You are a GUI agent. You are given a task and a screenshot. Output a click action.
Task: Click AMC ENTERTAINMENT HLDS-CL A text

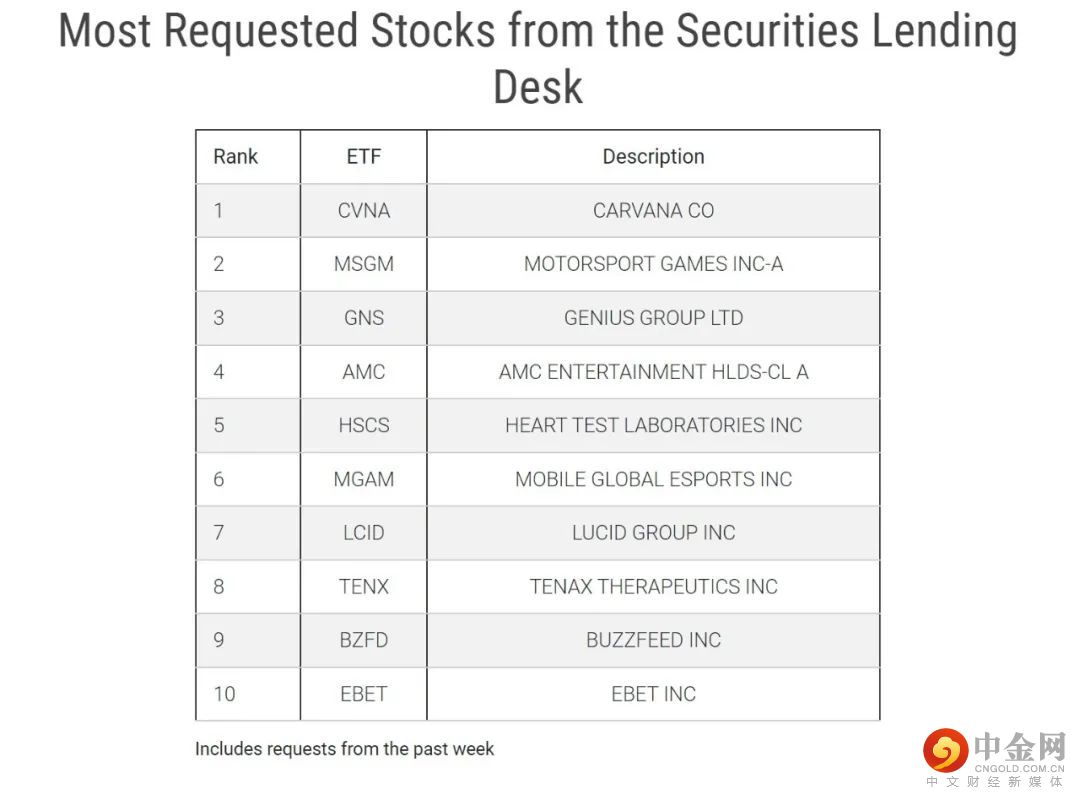[x=653, y=372]
